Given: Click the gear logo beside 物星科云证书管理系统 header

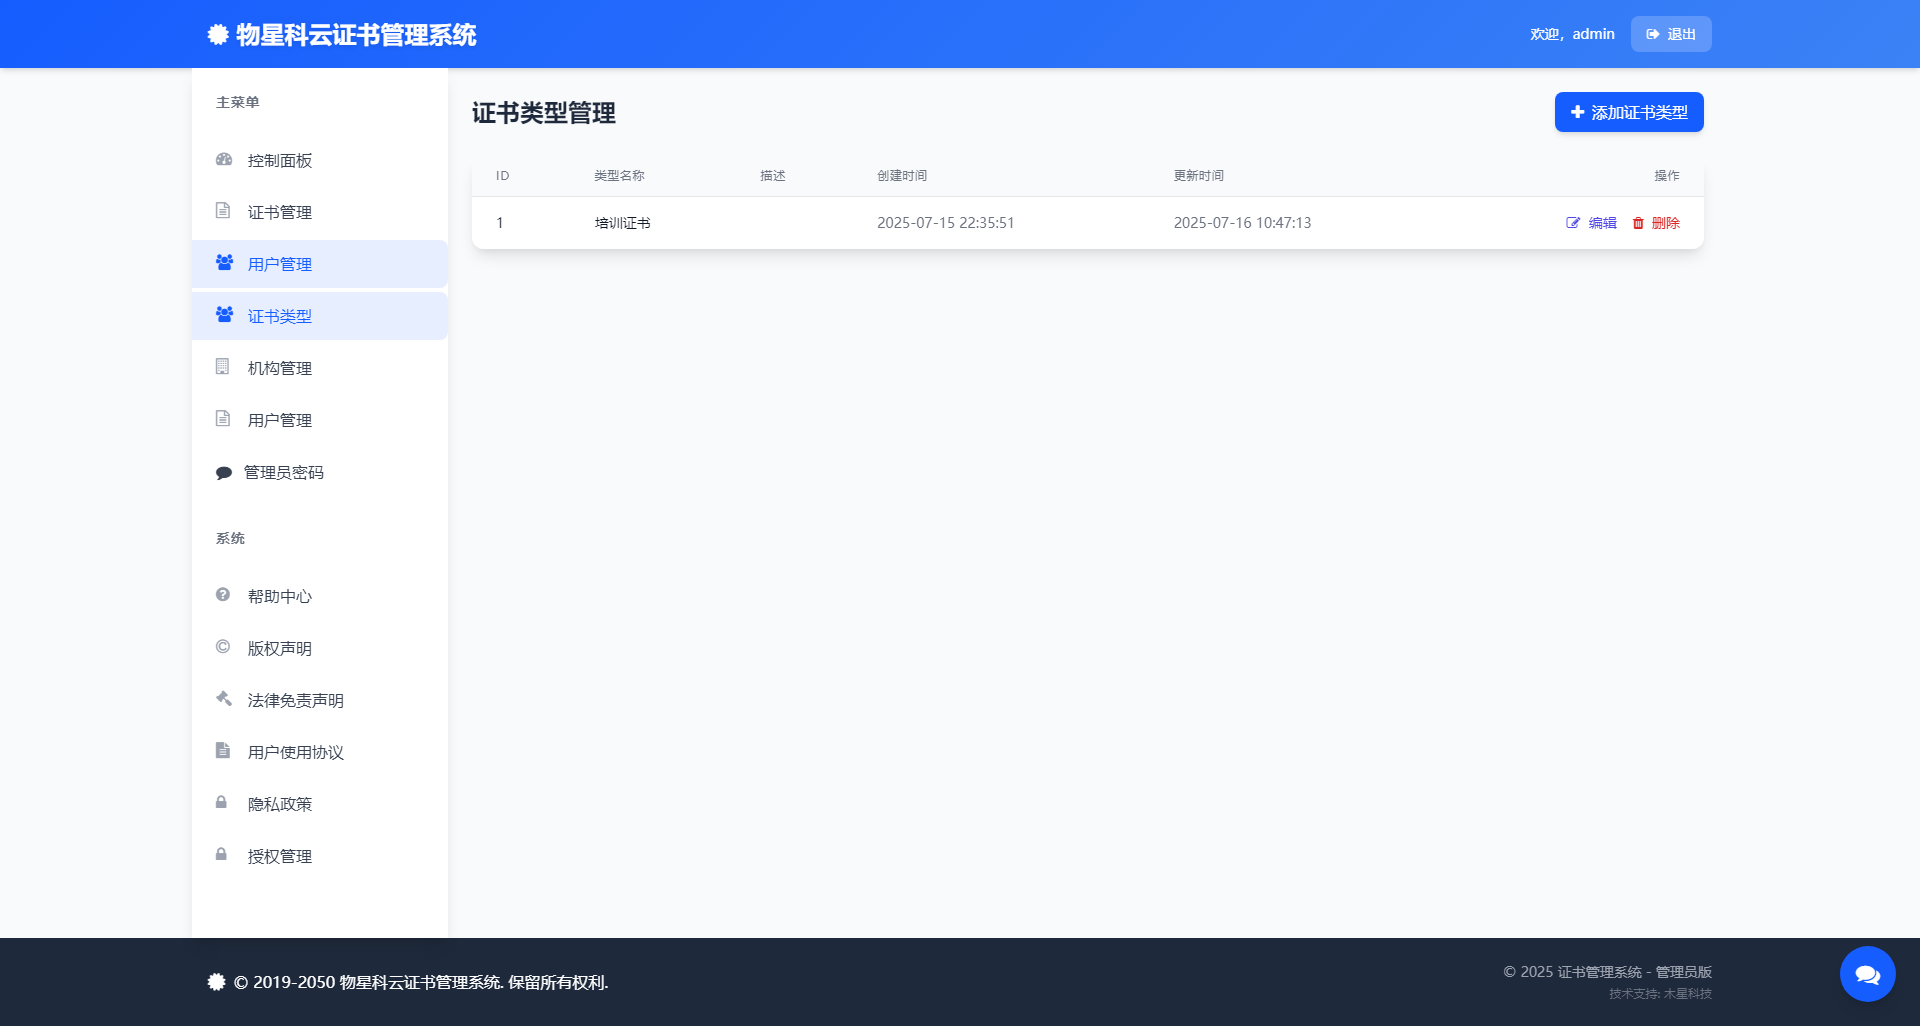Looking at the screenshot, I should pyautogui.click(x=218, y=35).
